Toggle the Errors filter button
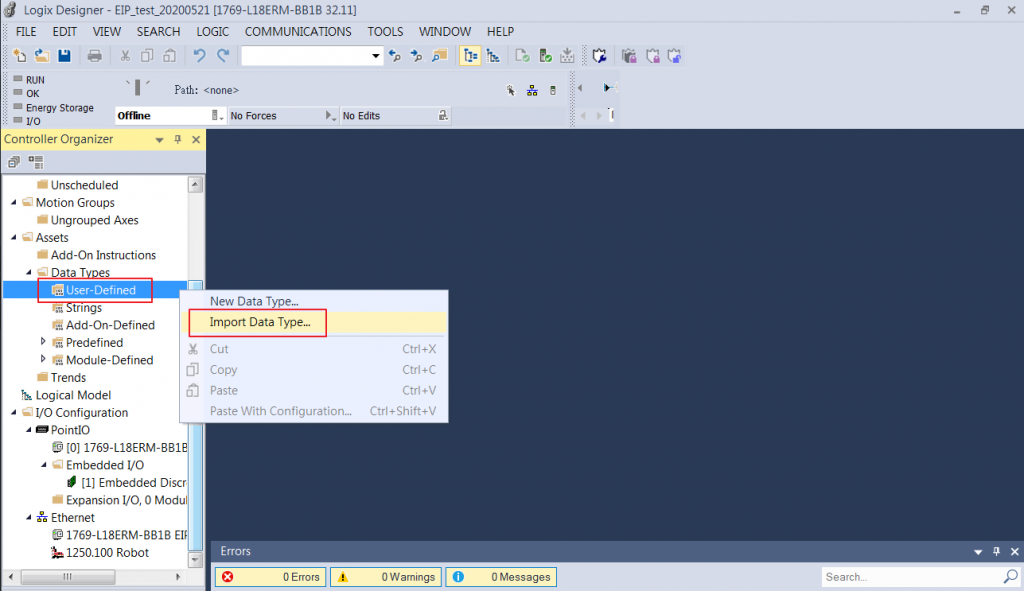 point(271,577)
